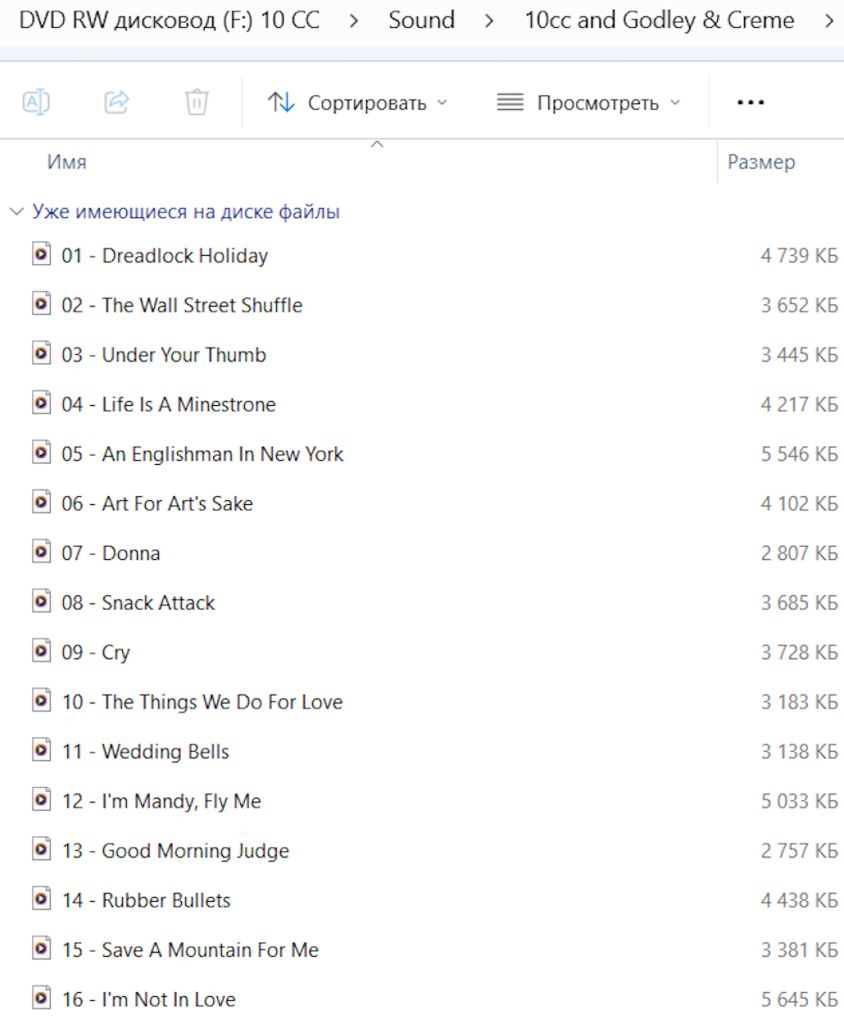Select file 16 - I'm Not In Love
This screenshot has height=1024, width=844.
pos(149,999)
